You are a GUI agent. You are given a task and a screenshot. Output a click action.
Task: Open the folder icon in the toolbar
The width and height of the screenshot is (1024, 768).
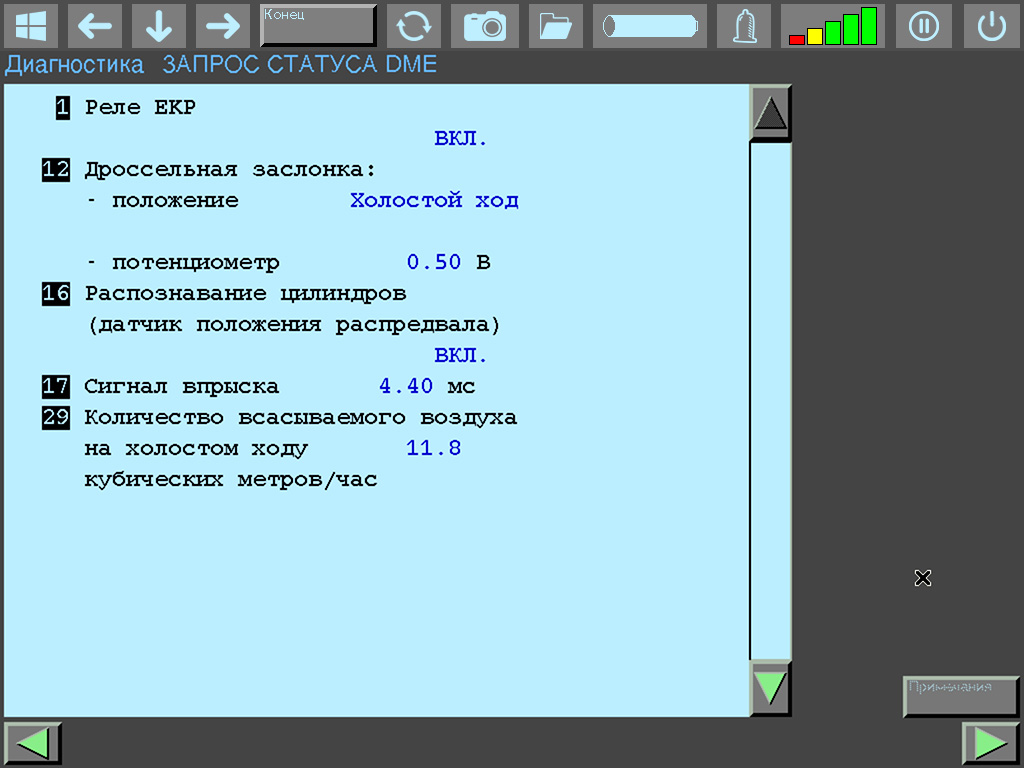click(x=555, y=26)
